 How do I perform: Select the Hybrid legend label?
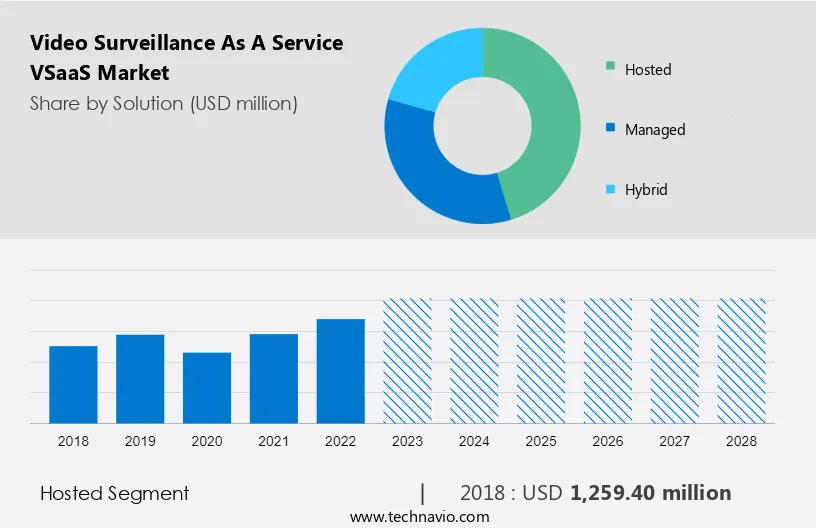645,190
